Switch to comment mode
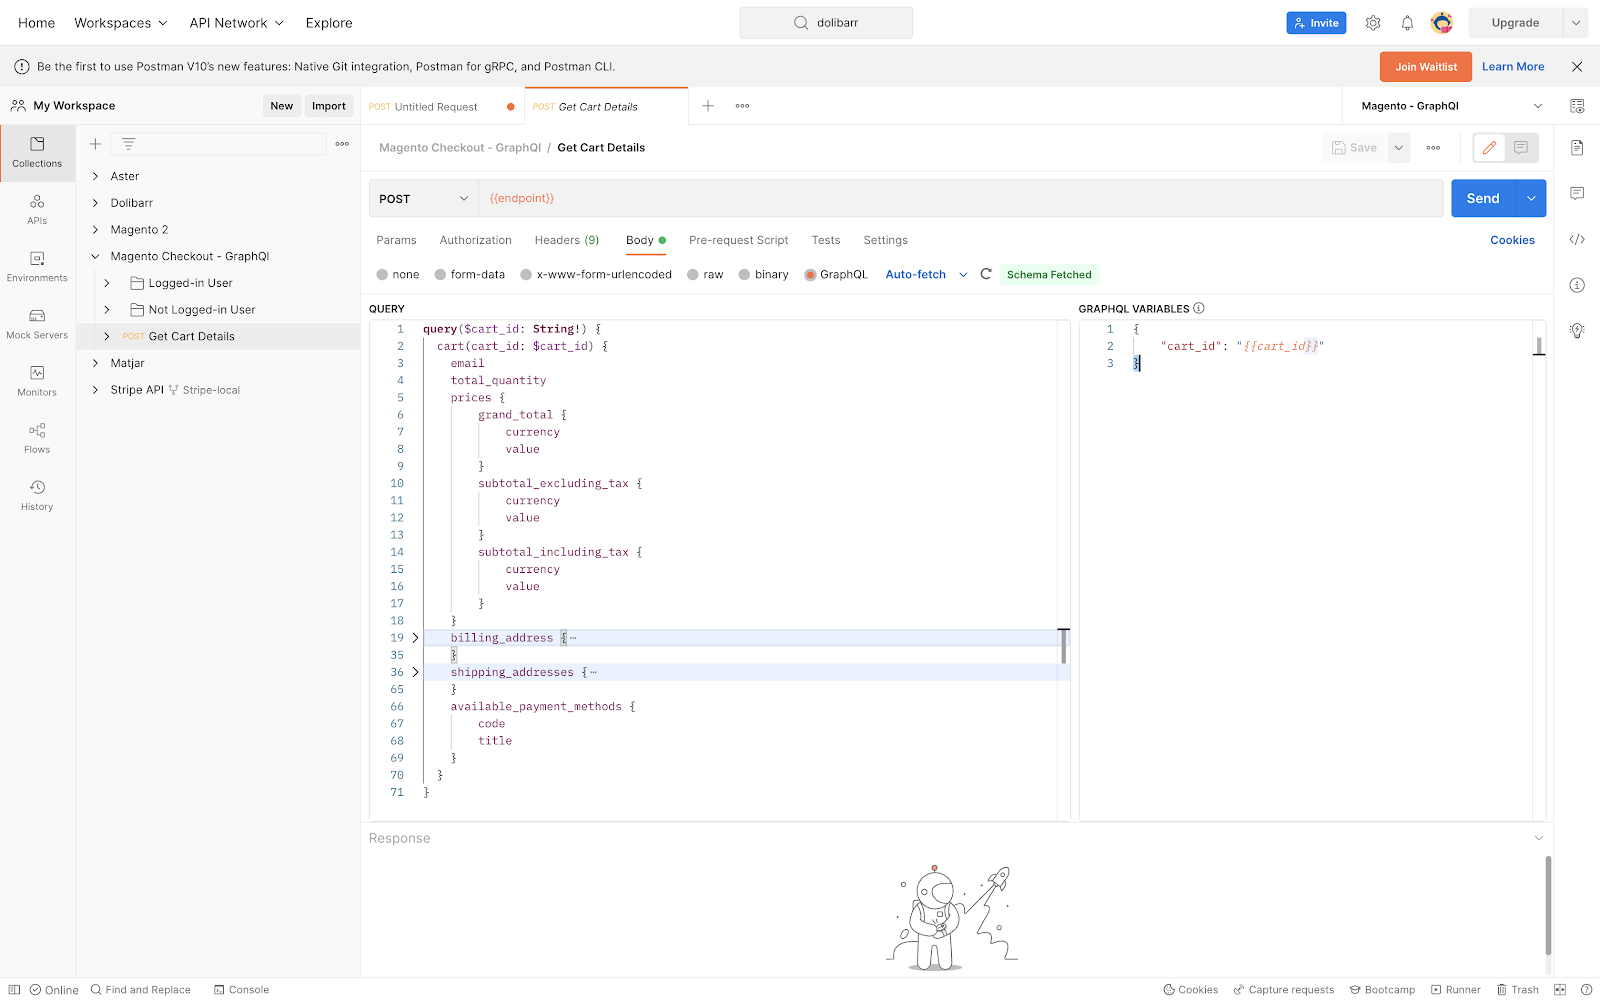Image resolution: width=1600 pixels, height=1001 pixels. (1521, 148)
